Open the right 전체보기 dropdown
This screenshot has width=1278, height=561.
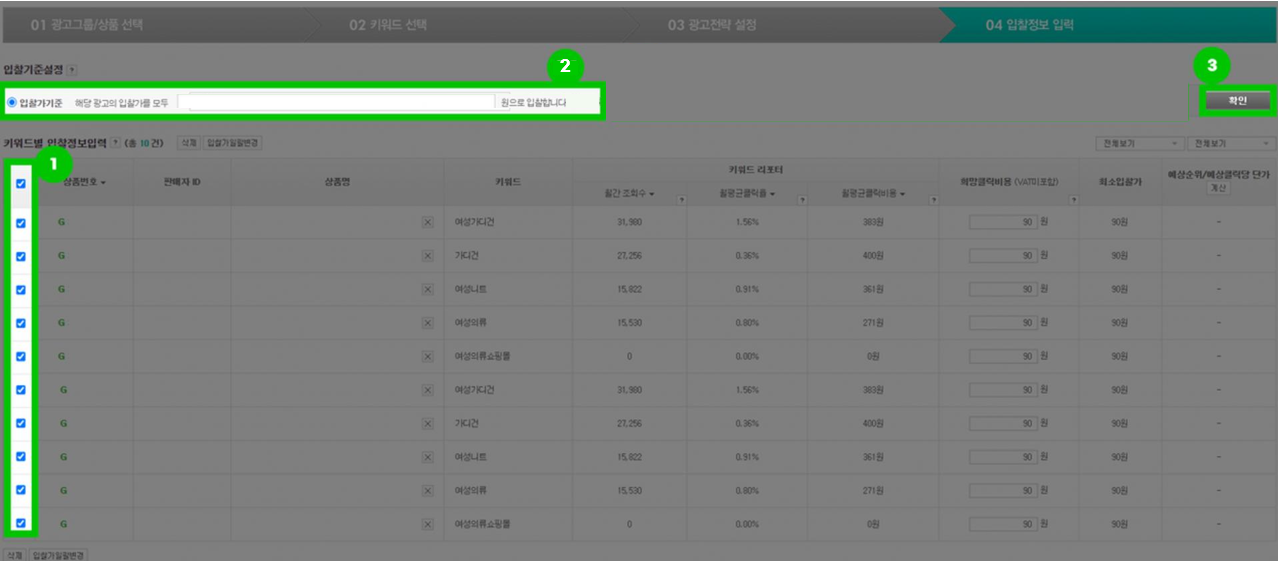[1231, 144]
